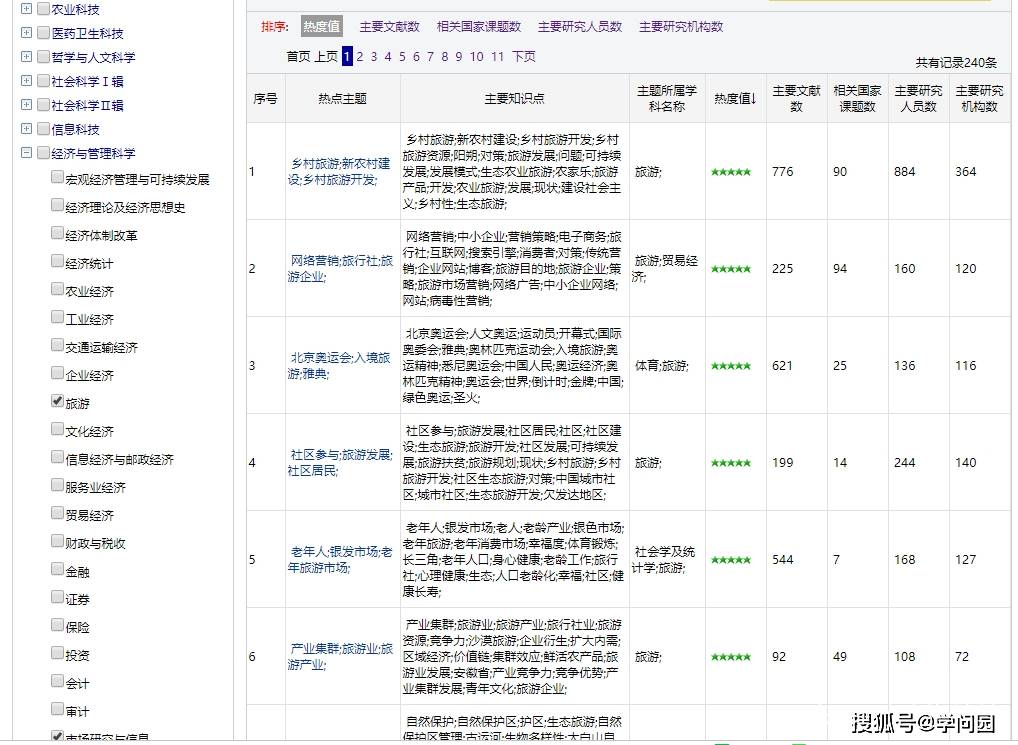Click the five-star rating in row 3

(731, 366)
